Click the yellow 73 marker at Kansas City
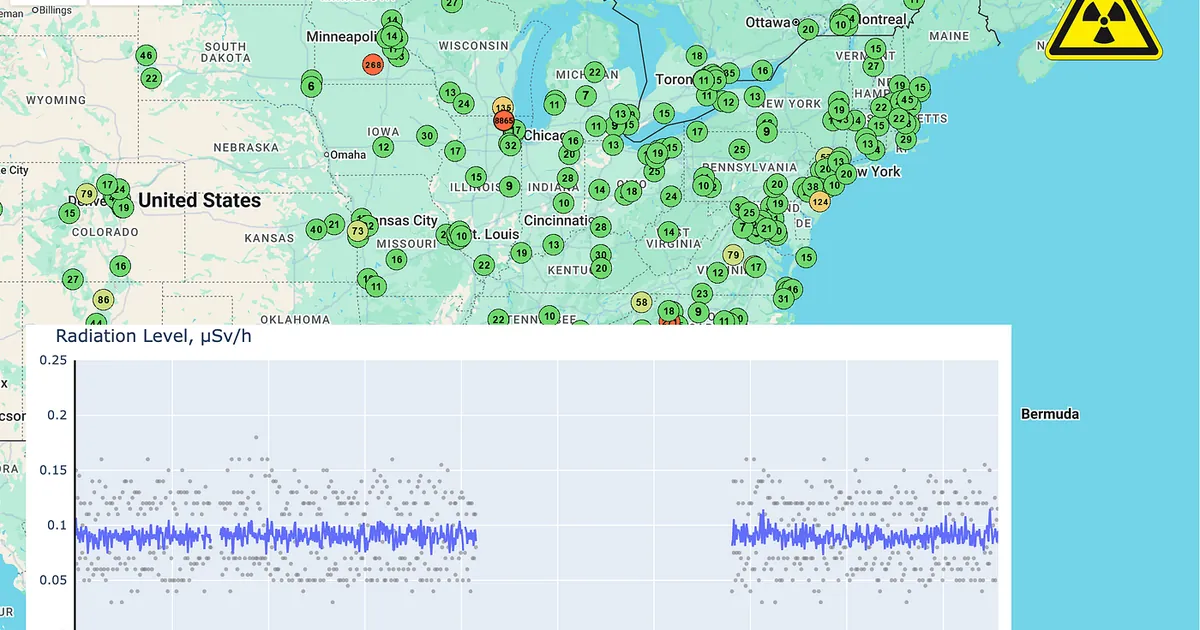Viewport: 1200px width, 630px height. [357, 232]
